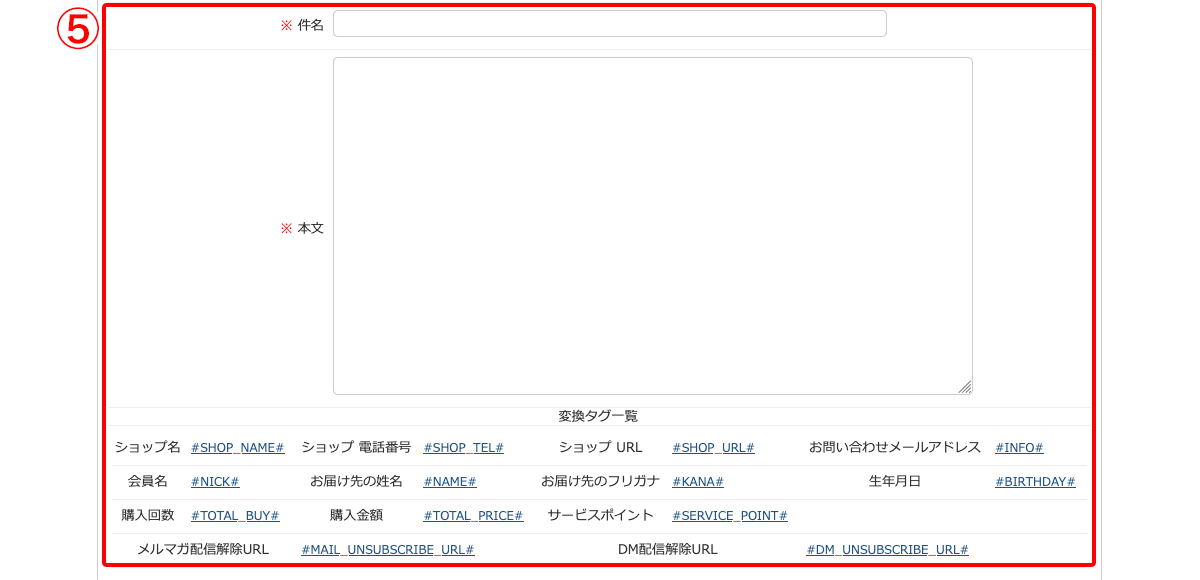Click the 生年月日 label
Screen dimensions: 1200x580
(895, 481)
